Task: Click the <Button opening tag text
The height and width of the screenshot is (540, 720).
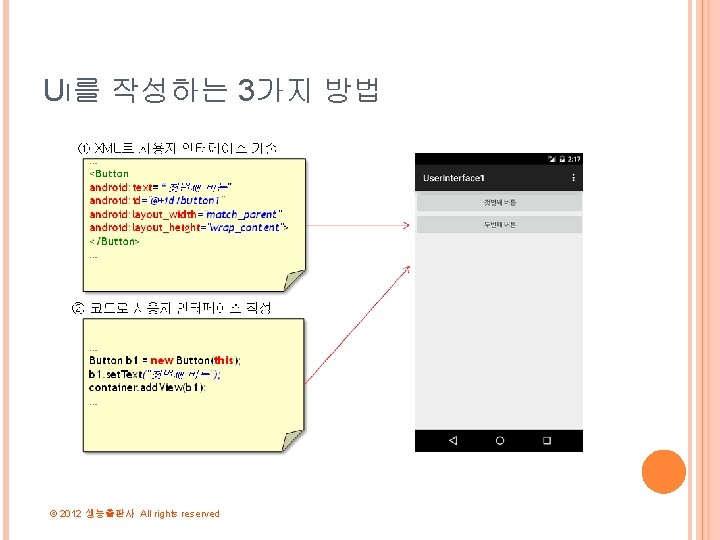Action: point(109,174)
